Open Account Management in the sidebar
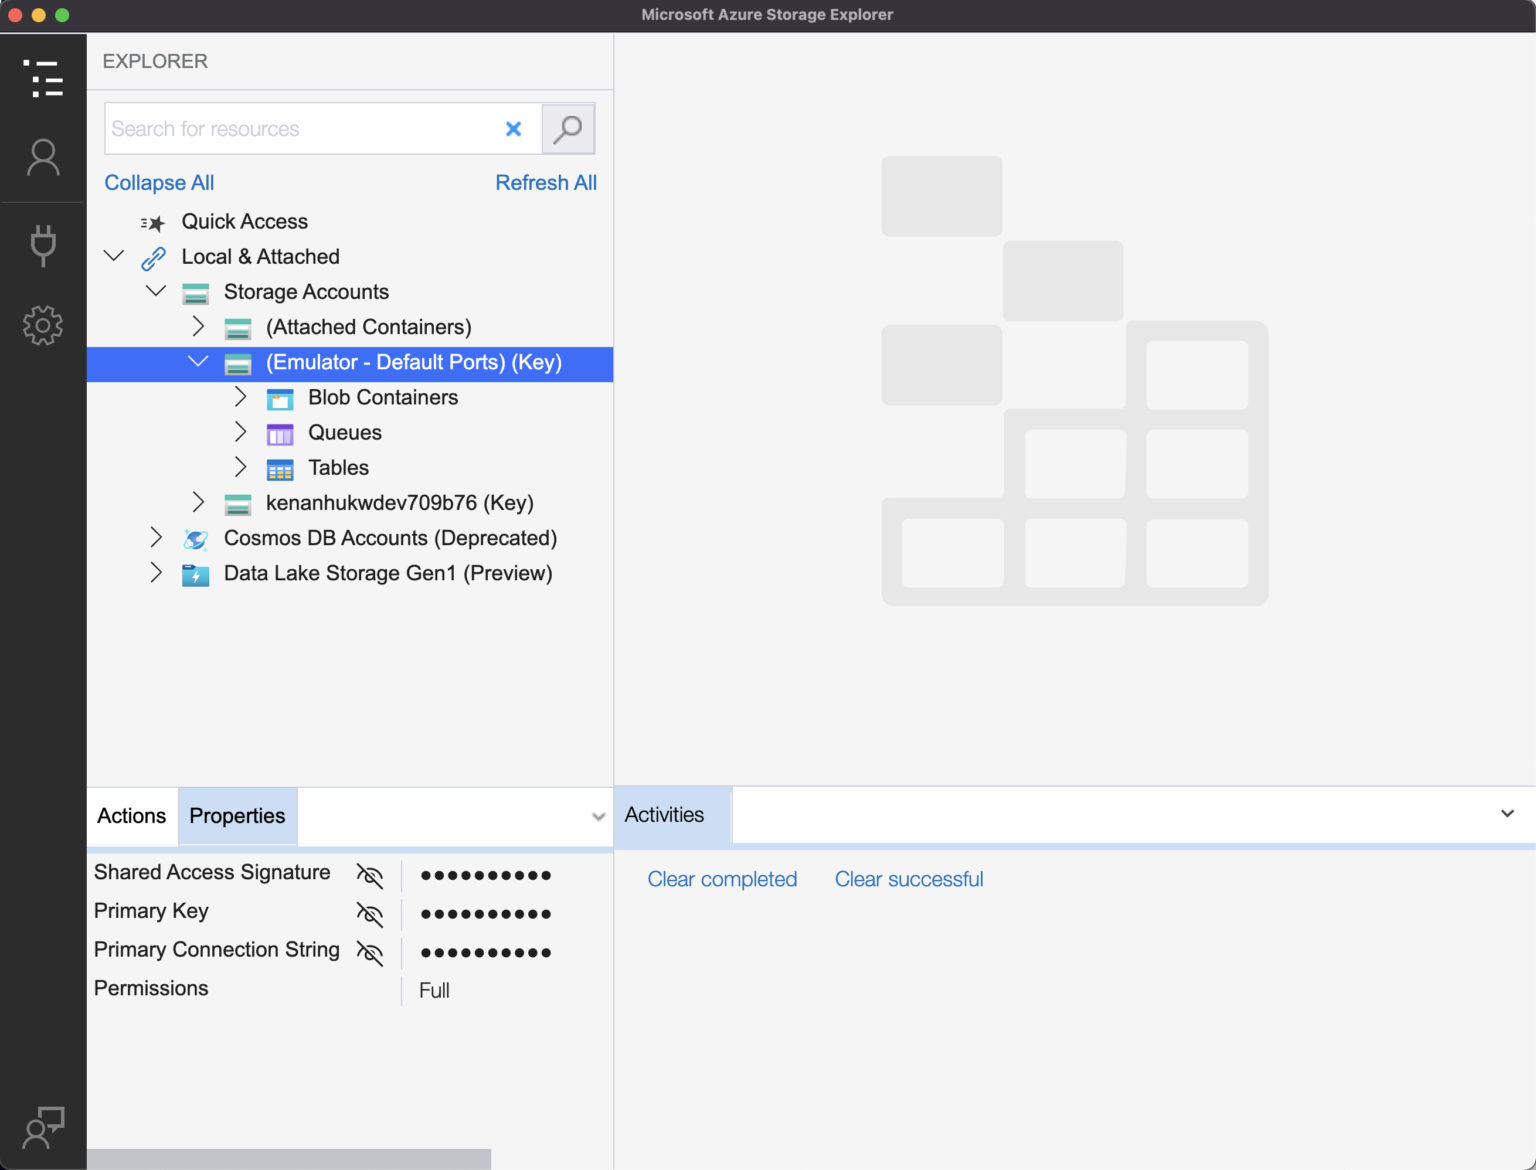Image resolution: width=1536 pixels, height=1170 pixels. coord(43,157)
